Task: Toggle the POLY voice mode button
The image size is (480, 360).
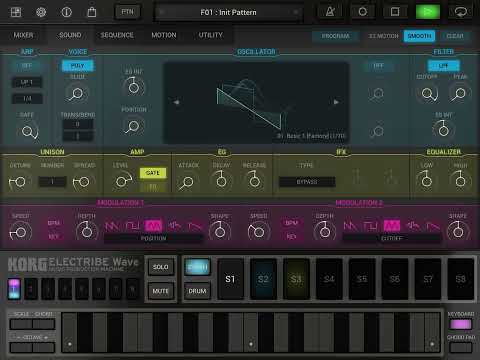Action: point(77,66)
